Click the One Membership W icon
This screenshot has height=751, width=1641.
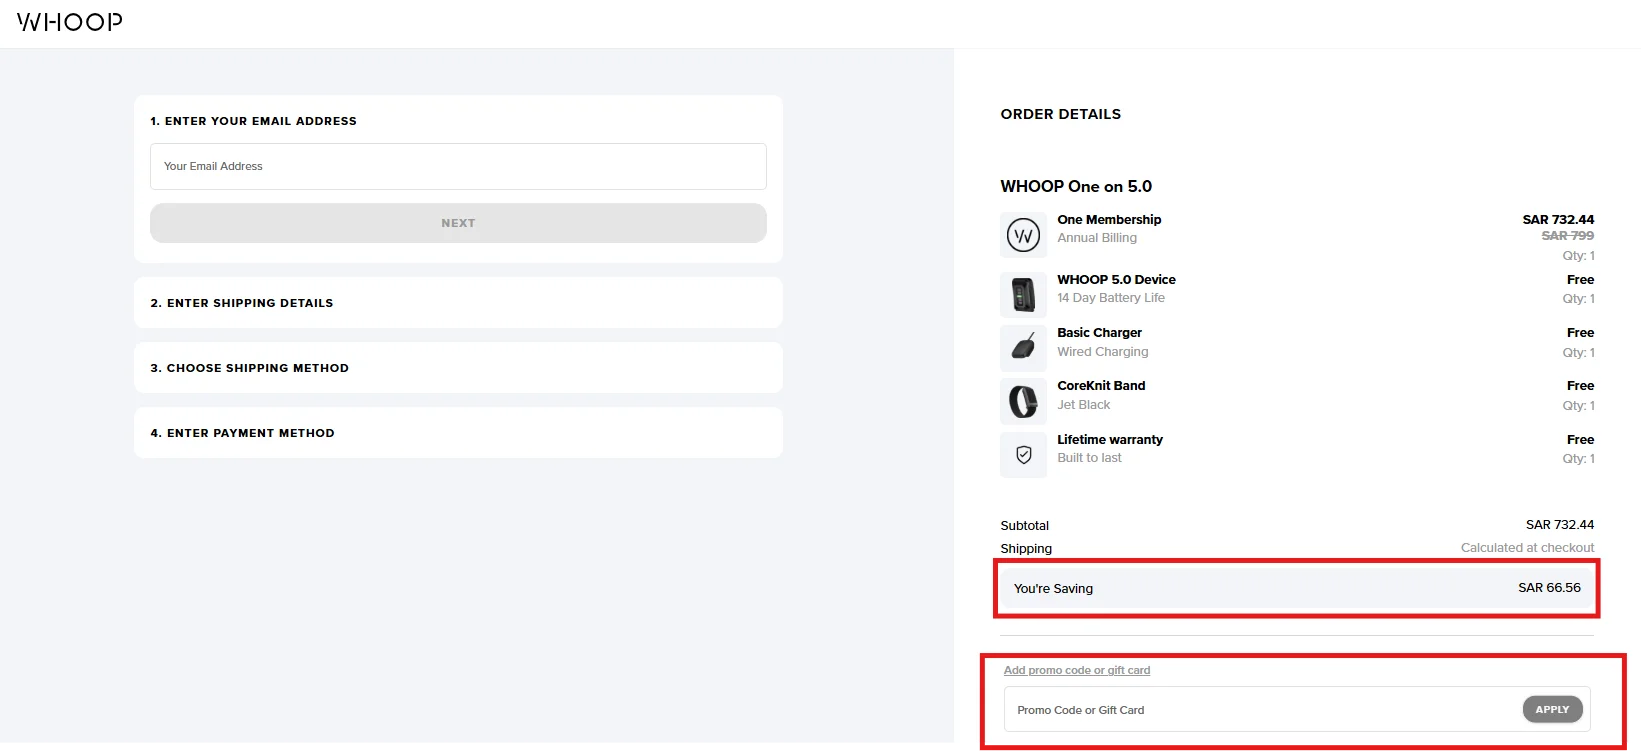1023,236
